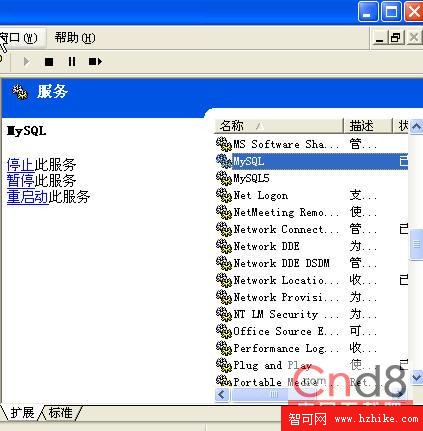This screenshot has width=423, height=431.
Task: Select the MySQL service name in the list
Action: coord(249,161)
